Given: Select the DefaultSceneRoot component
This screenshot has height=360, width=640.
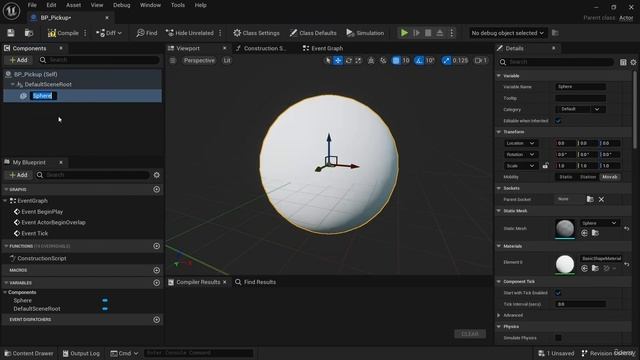Looking at the screenshot, I should (x=48, y=84).
